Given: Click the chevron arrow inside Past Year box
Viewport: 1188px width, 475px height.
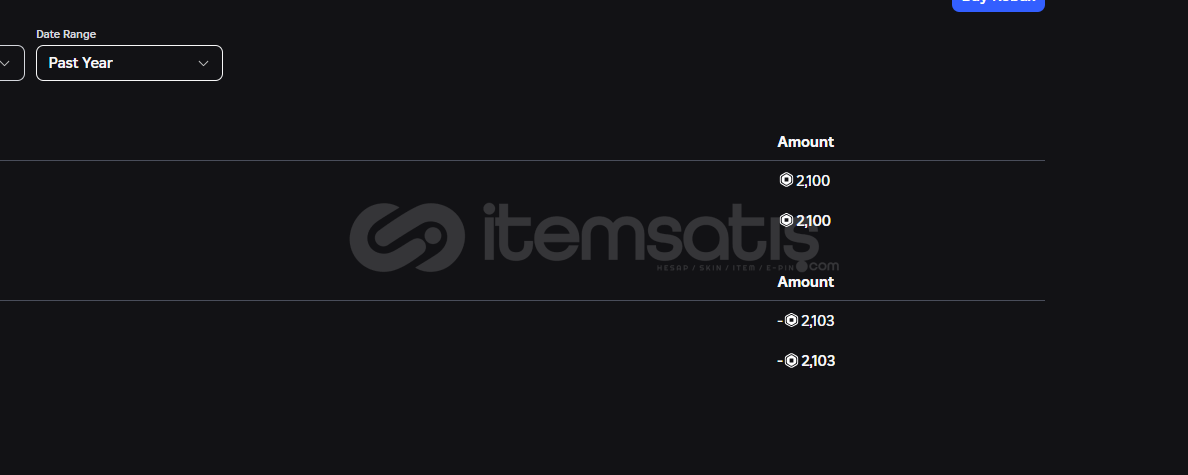Looking at the screenshot, I should point(203,63).
